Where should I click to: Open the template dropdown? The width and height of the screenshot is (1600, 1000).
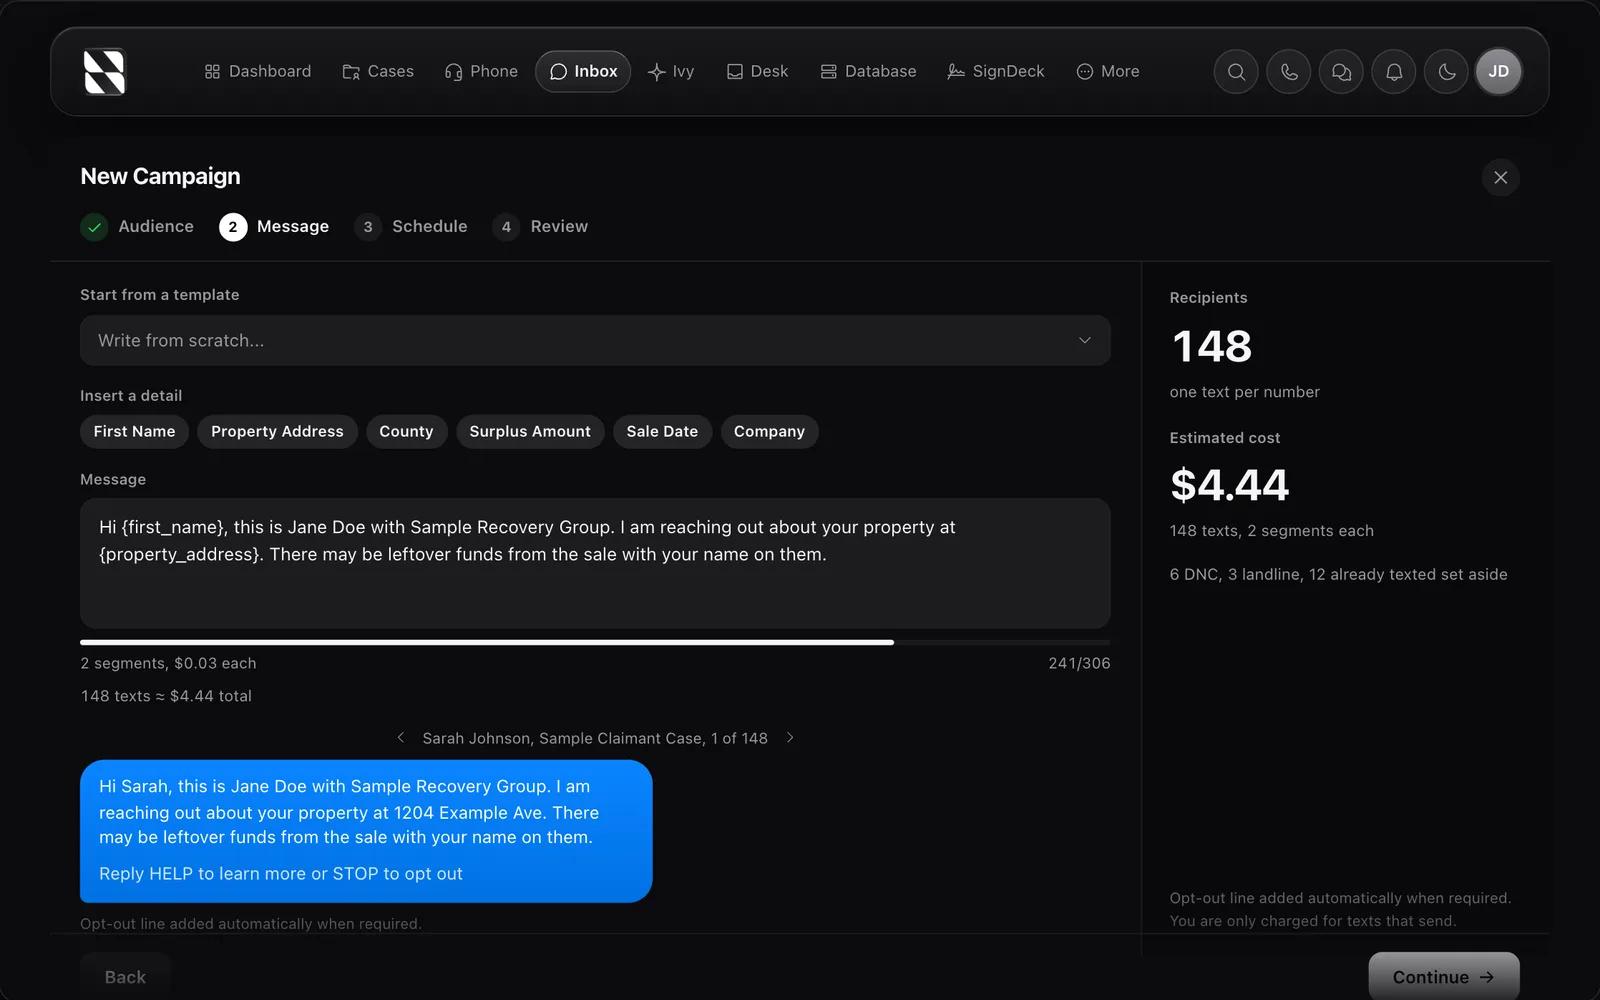click(x=595, y=341)
